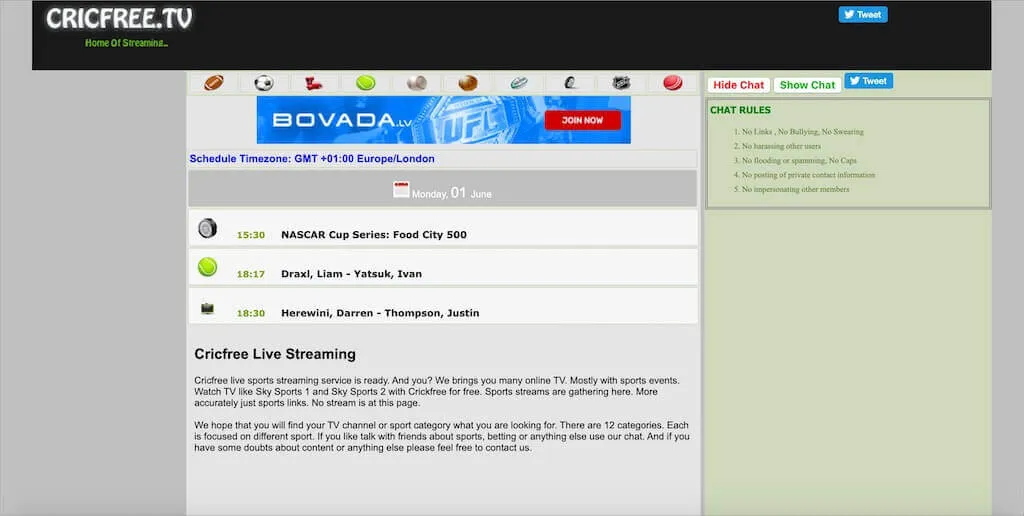Viewport: 1024px width, 516px height.
Task: Open the Draxl, Liam - Yatsuk, Ivan match
Action: pos(351,274)
